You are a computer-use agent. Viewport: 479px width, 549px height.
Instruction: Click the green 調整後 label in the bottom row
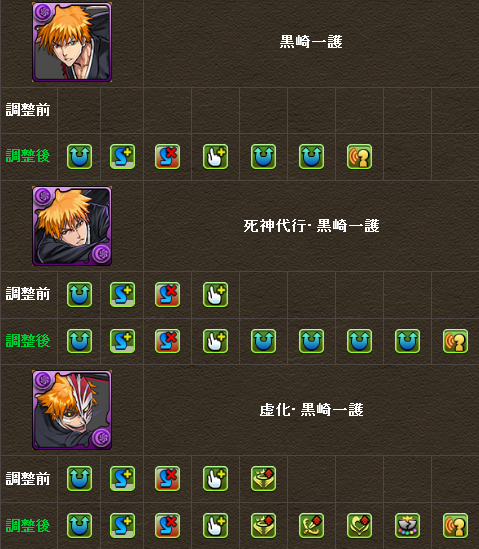coord(28,526)
